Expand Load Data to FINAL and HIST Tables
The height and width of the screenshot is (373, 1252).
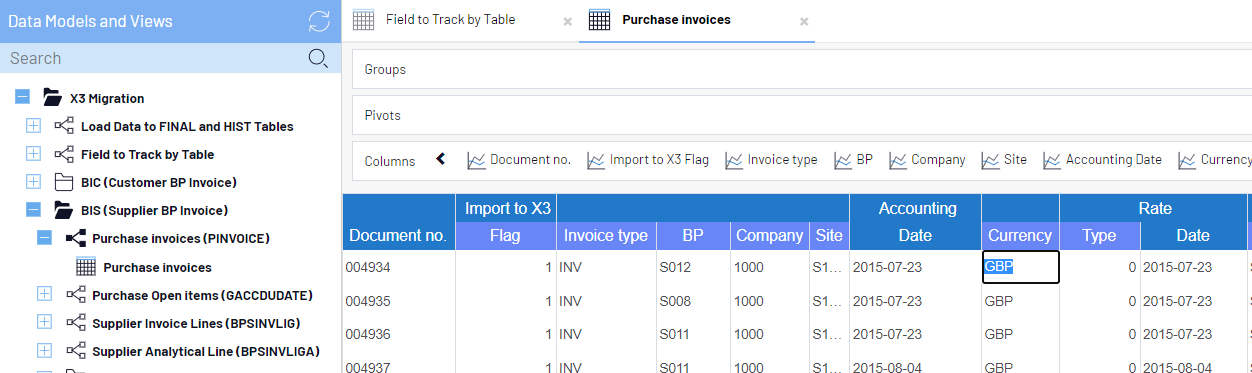click(x=33, y=126)
